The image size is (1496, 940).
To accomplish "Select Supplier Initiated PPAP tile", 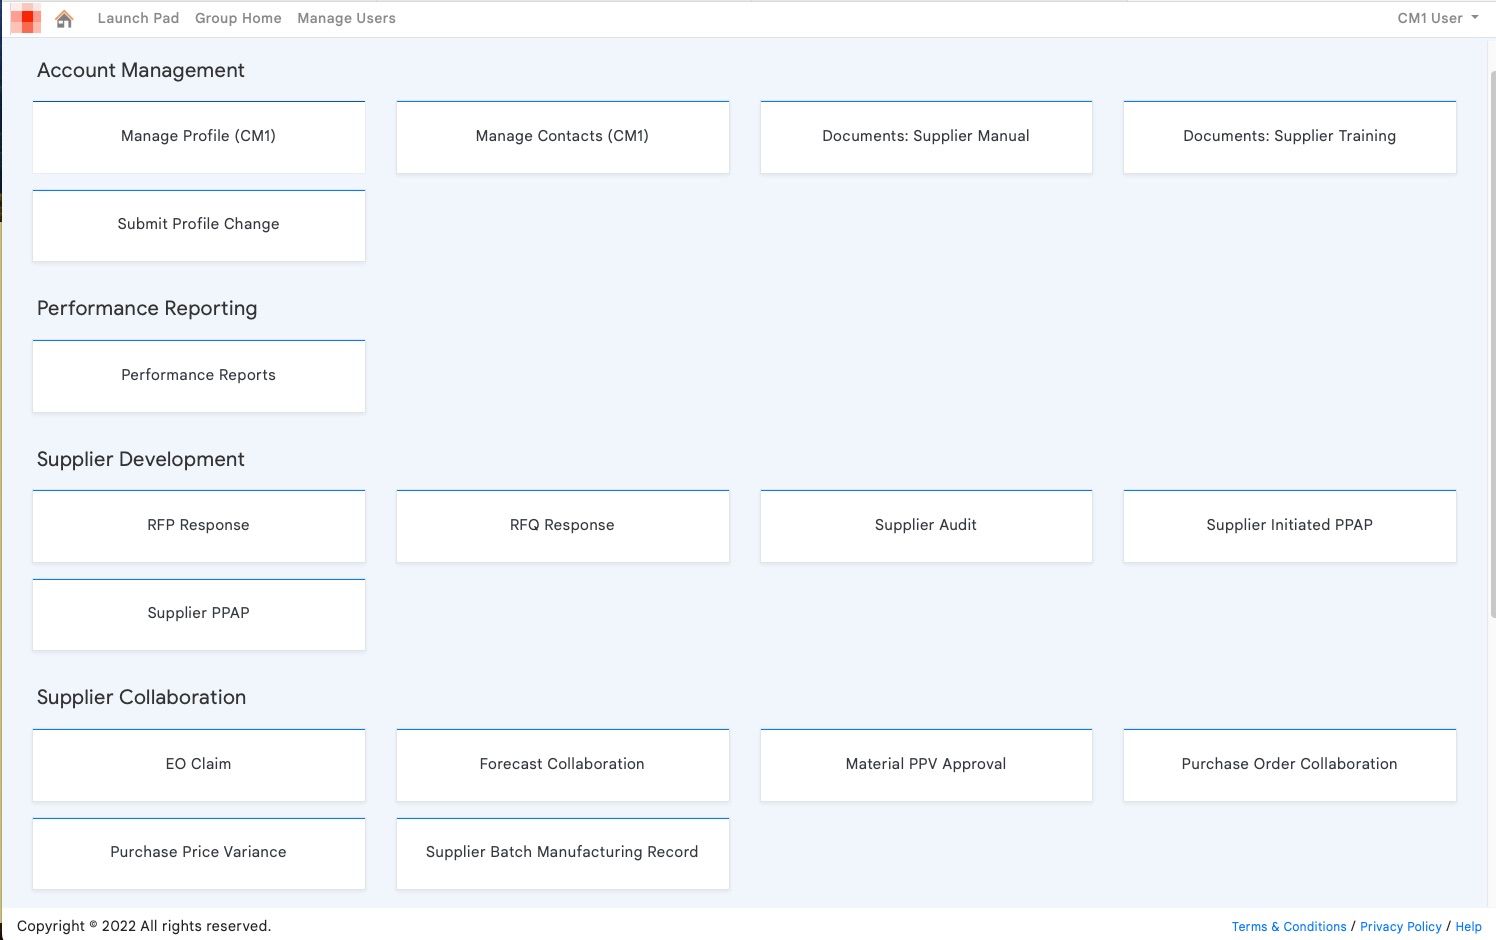I will tap(1289, 526).
